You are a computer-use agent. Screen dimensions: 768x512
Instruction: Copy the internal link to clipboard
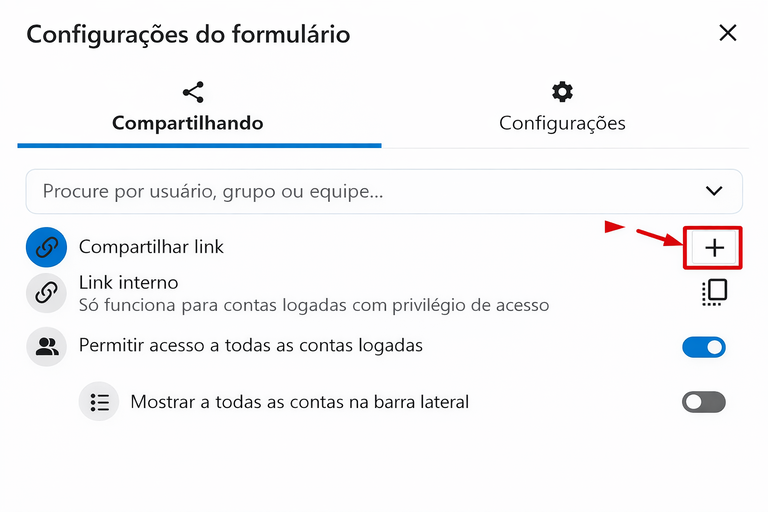[x=714, y=292]
